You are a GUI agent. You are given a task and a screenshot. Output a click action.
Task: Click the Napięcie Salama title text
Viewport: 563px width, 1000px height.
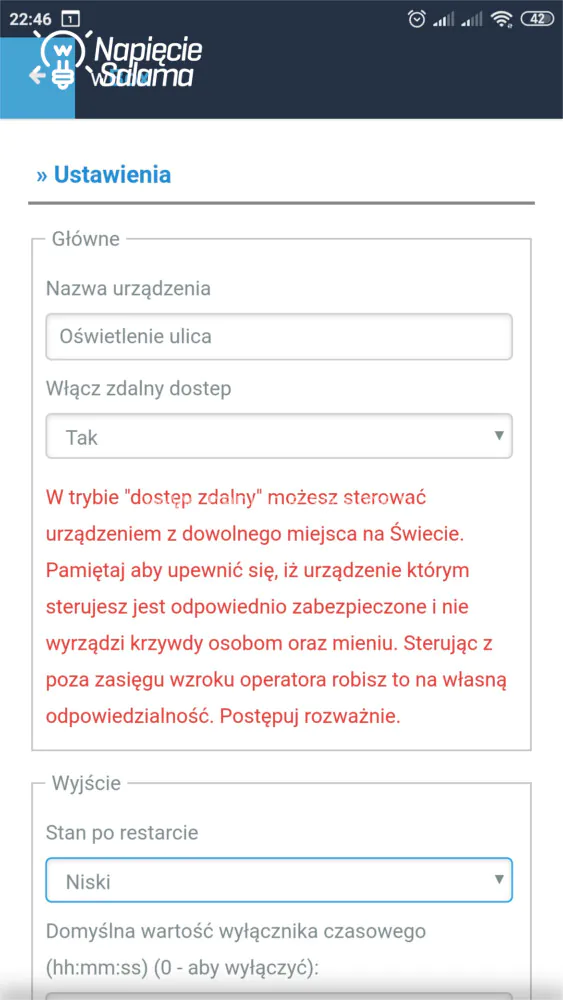[148, 62]
